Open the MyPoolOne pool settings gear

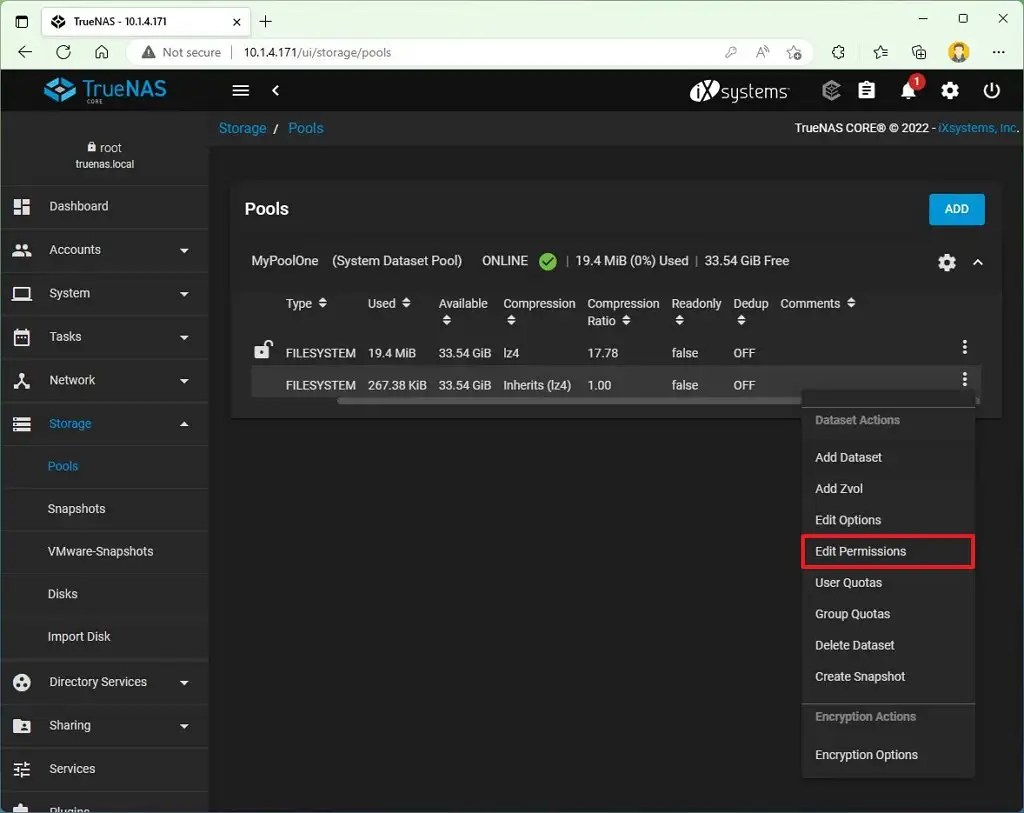[x=946, y=262]
